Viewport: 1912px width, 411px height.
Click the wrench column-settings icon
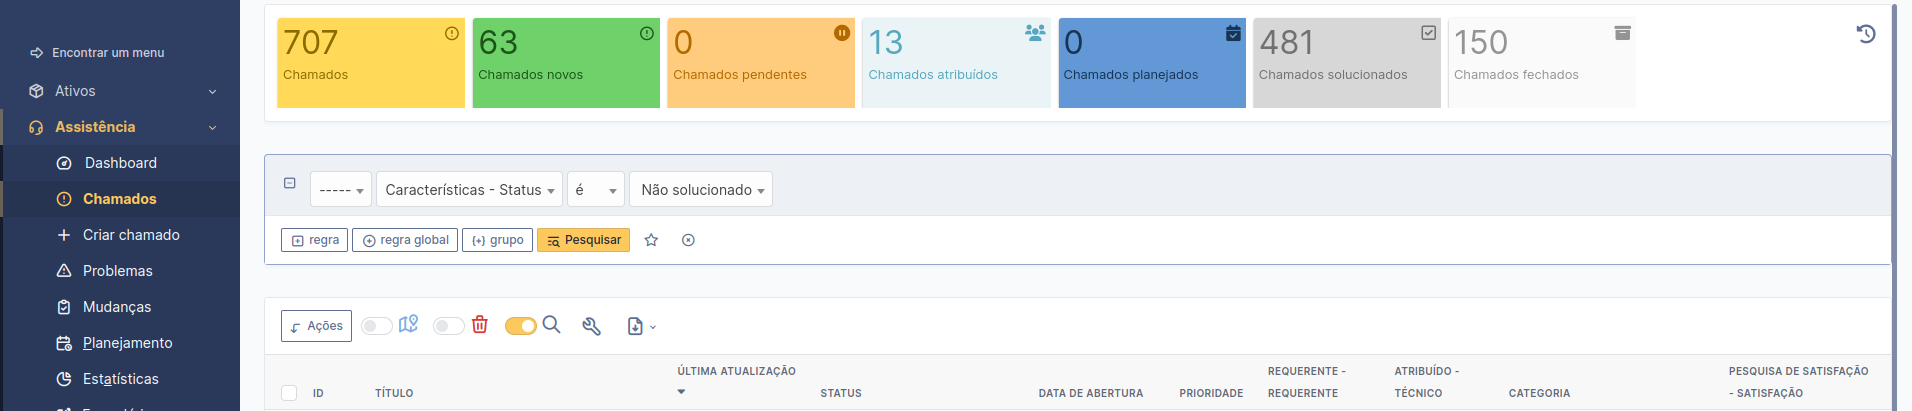[591, 326]
